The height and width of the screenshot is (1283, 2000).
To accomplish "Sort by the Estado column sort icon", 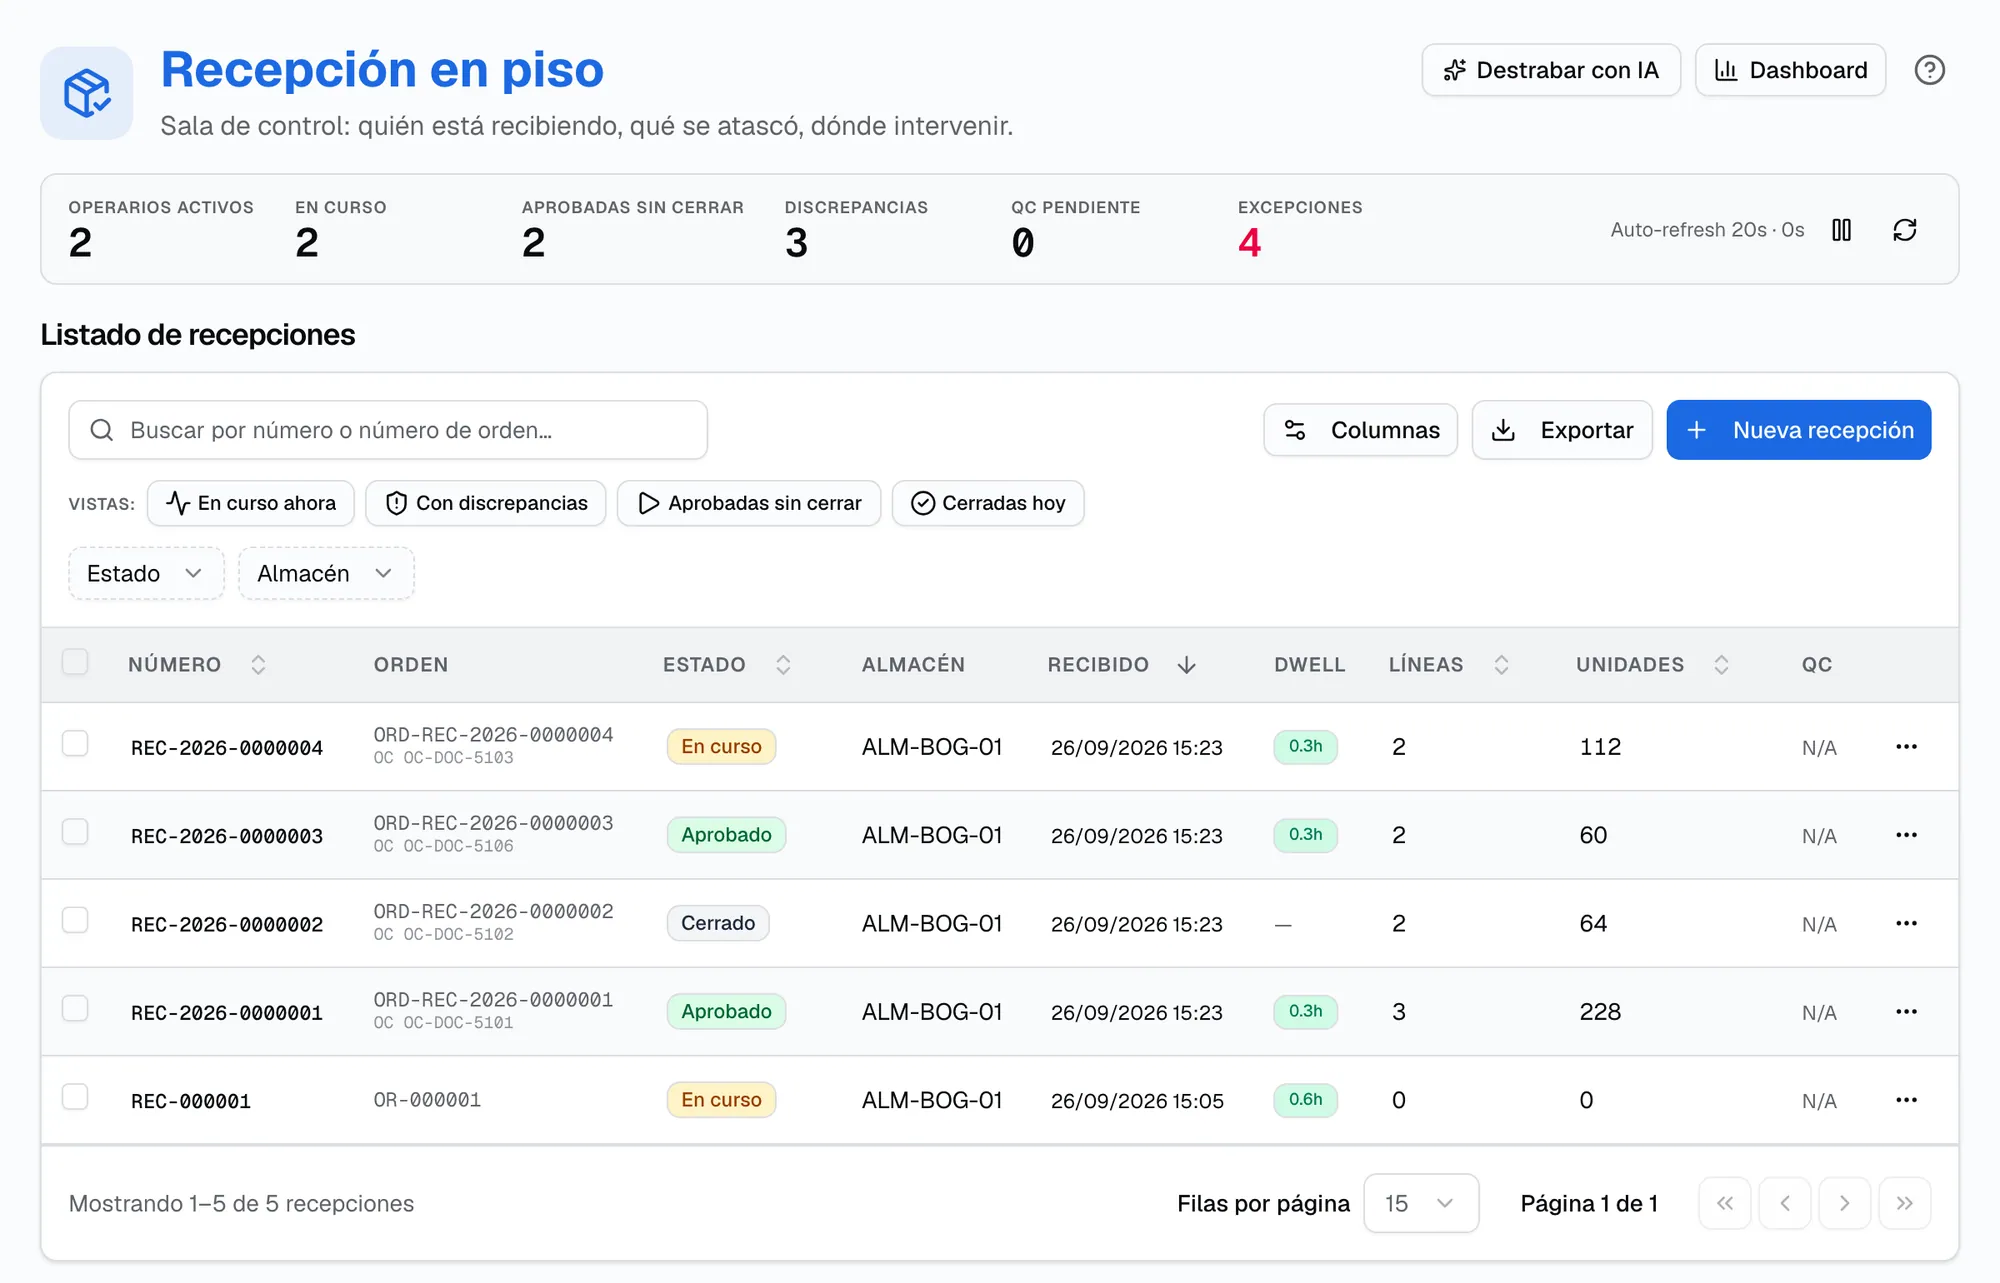I will [783, 665].
